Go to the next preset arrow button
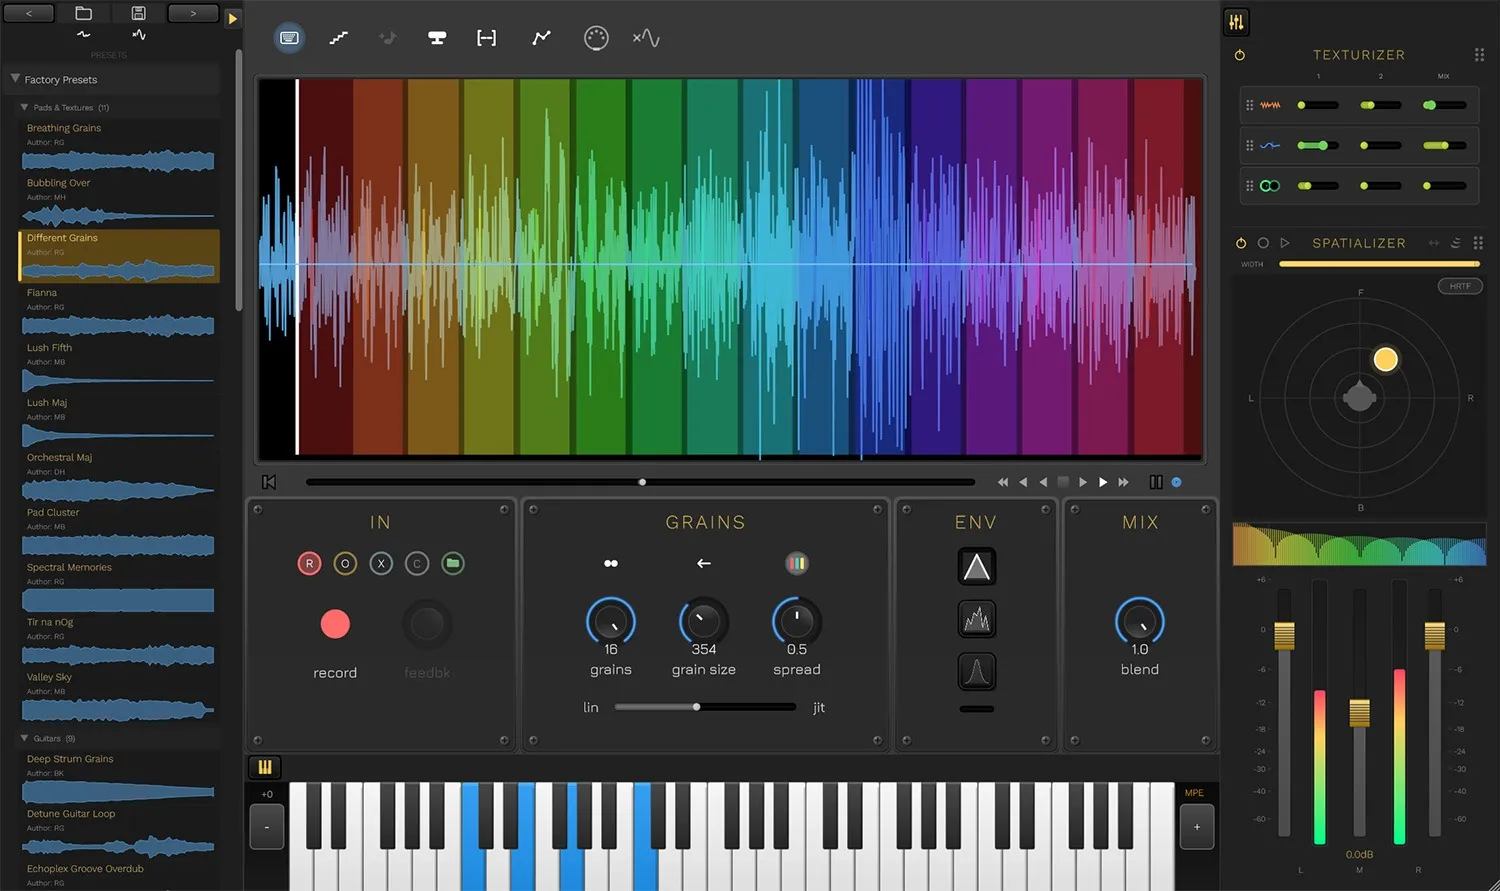The width and height of the screenshot is (1500, 891). tap(194, 13)
